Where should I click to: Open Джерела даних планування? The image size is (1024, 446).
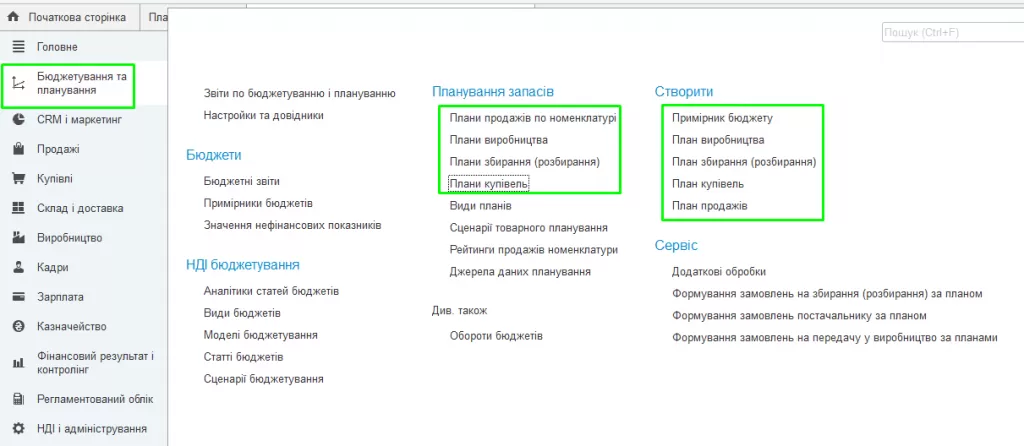pos(520,272)
